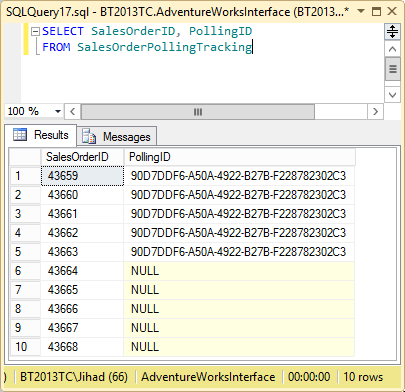405x392 pixels.
Task: Click cell 43661 in SalesOrderID column
Action: coord(82,214)
